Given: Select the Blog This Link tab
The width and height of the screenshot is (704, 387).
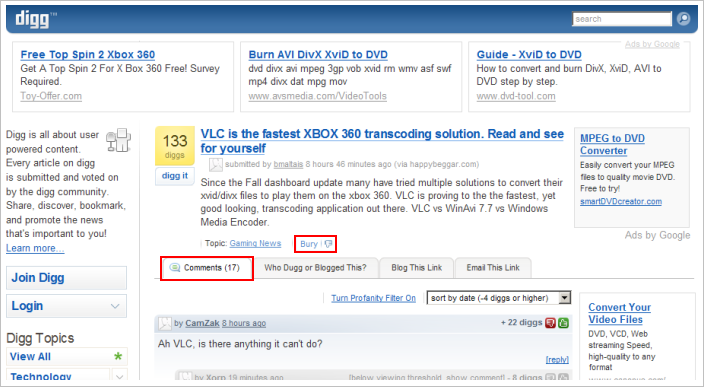Looking at the screenshot, I should point(417,268).
